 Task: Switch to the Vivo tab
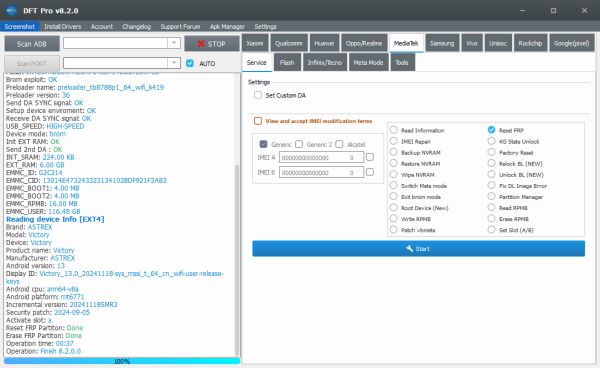472,43
